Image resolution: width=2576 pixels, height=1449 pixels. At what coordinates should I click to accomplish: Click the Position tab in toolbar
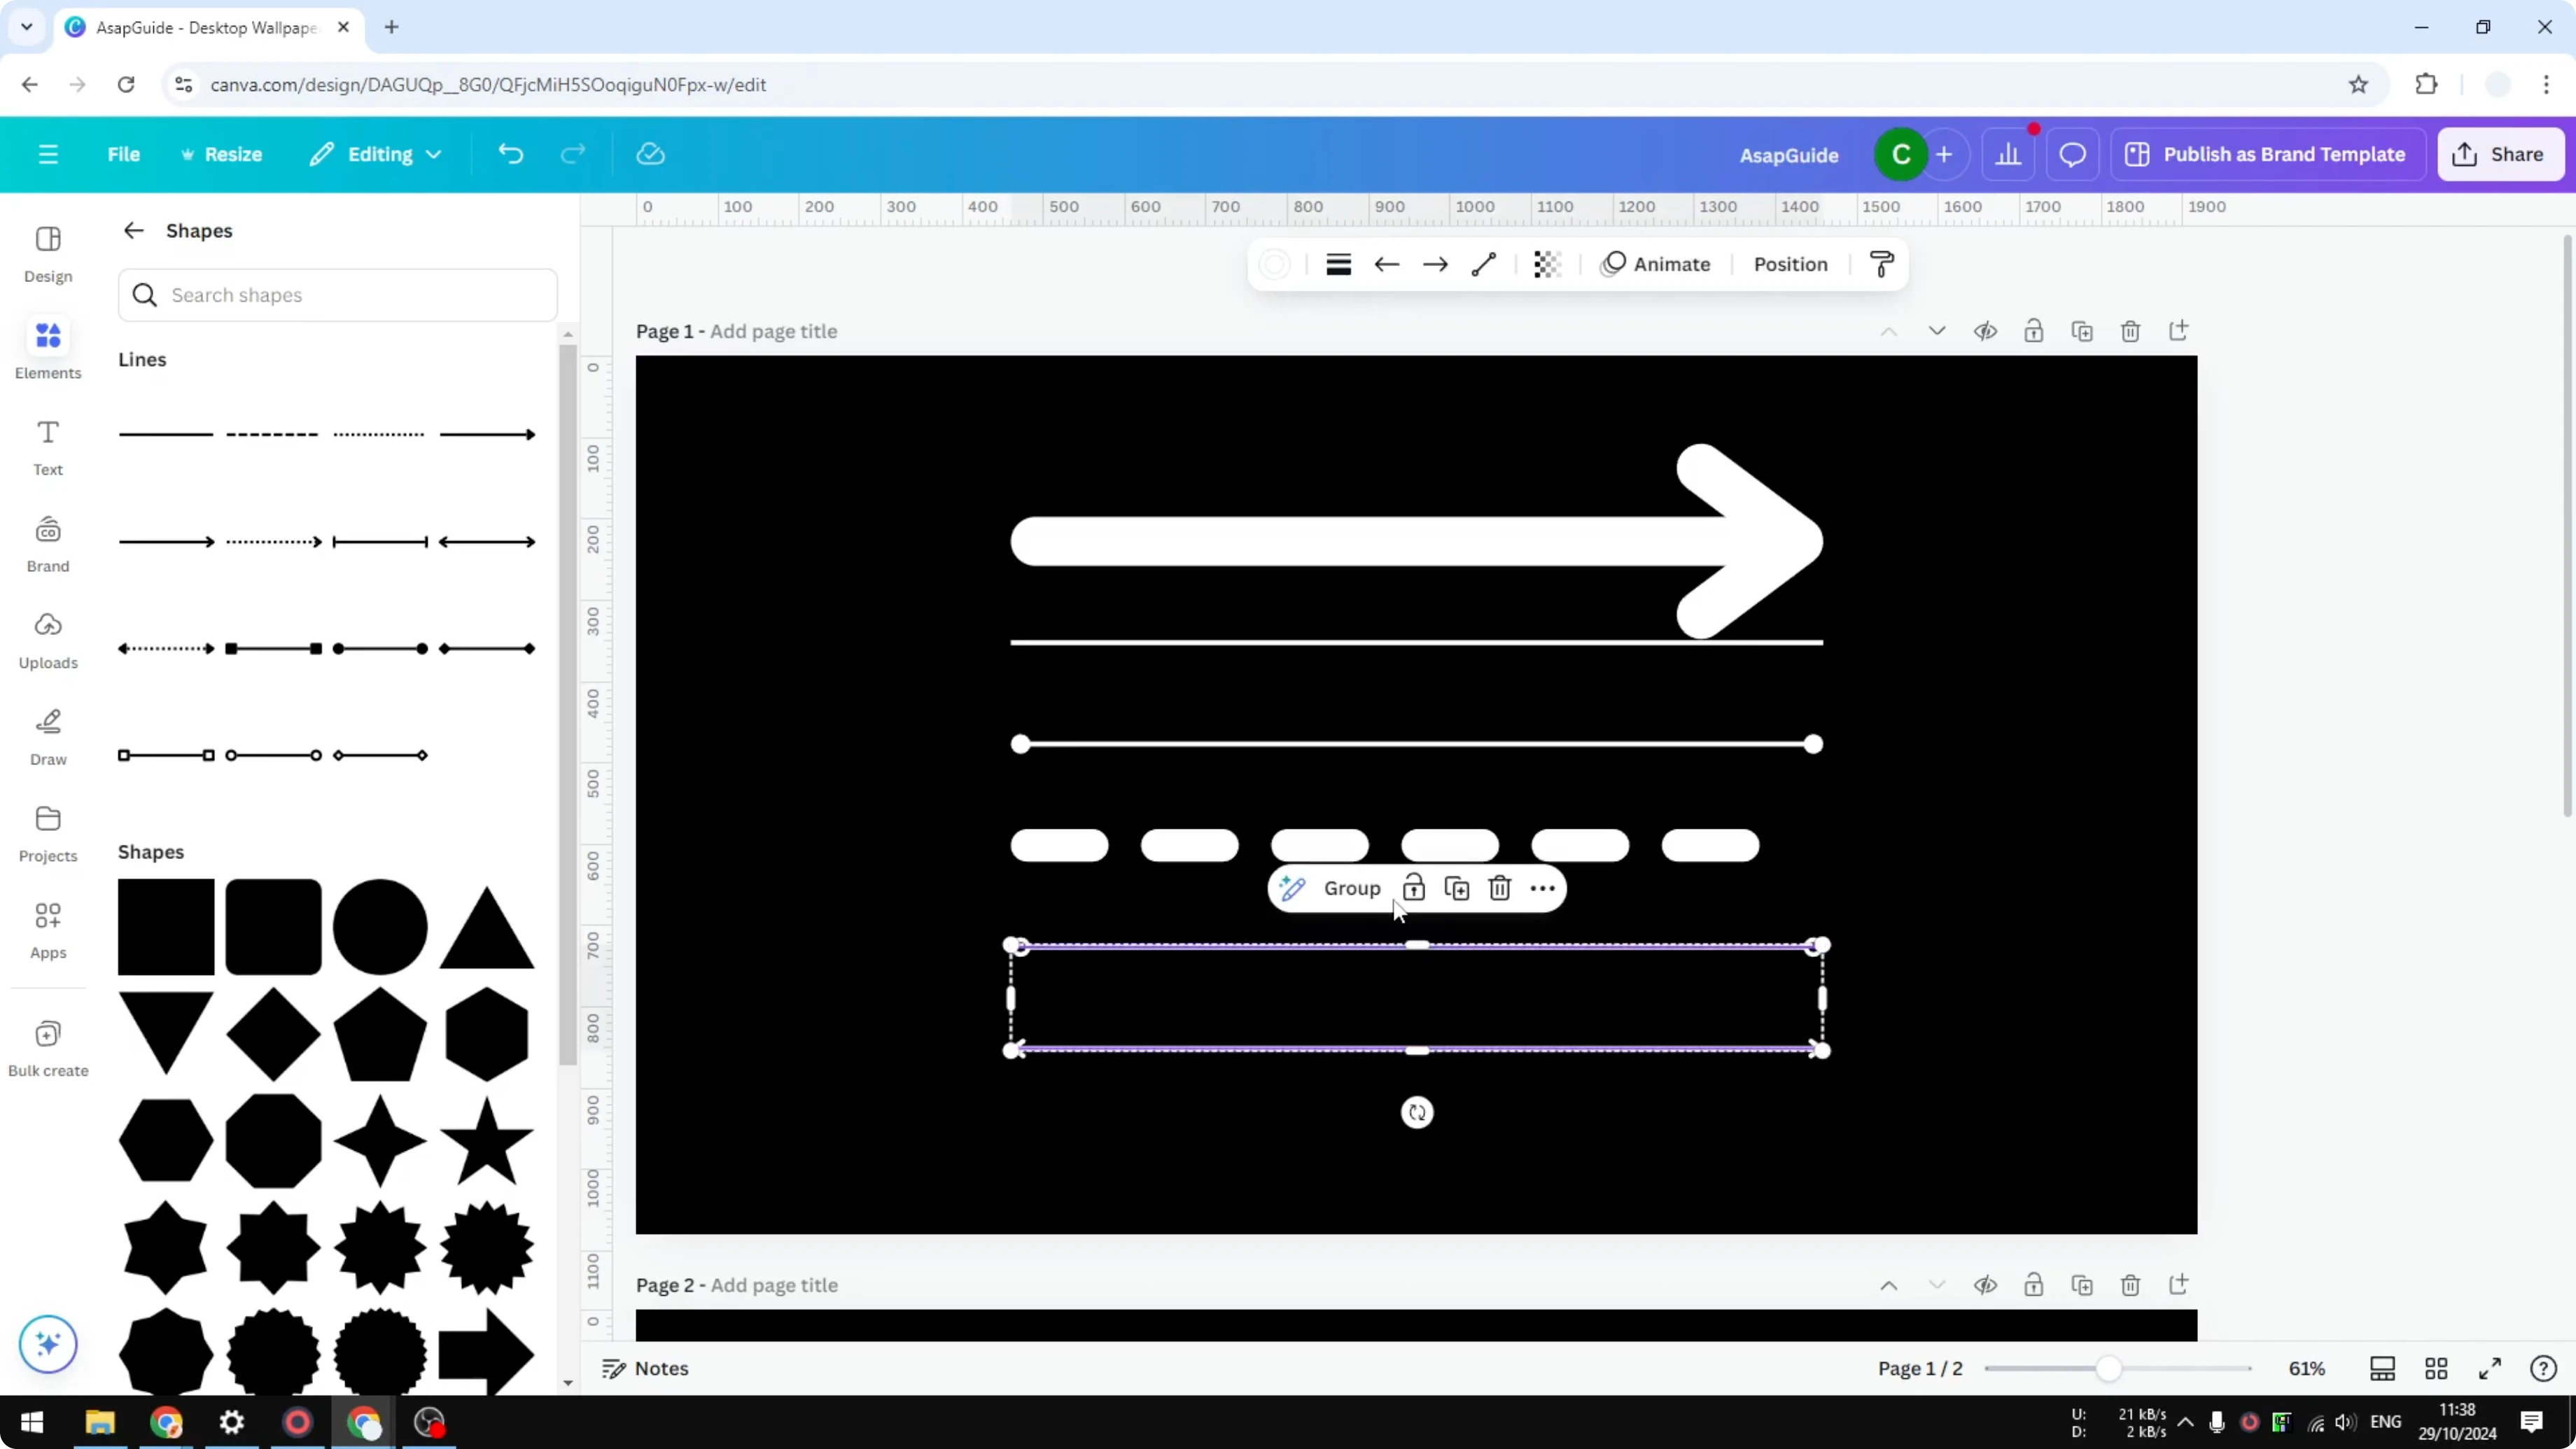coord(1790,264)
